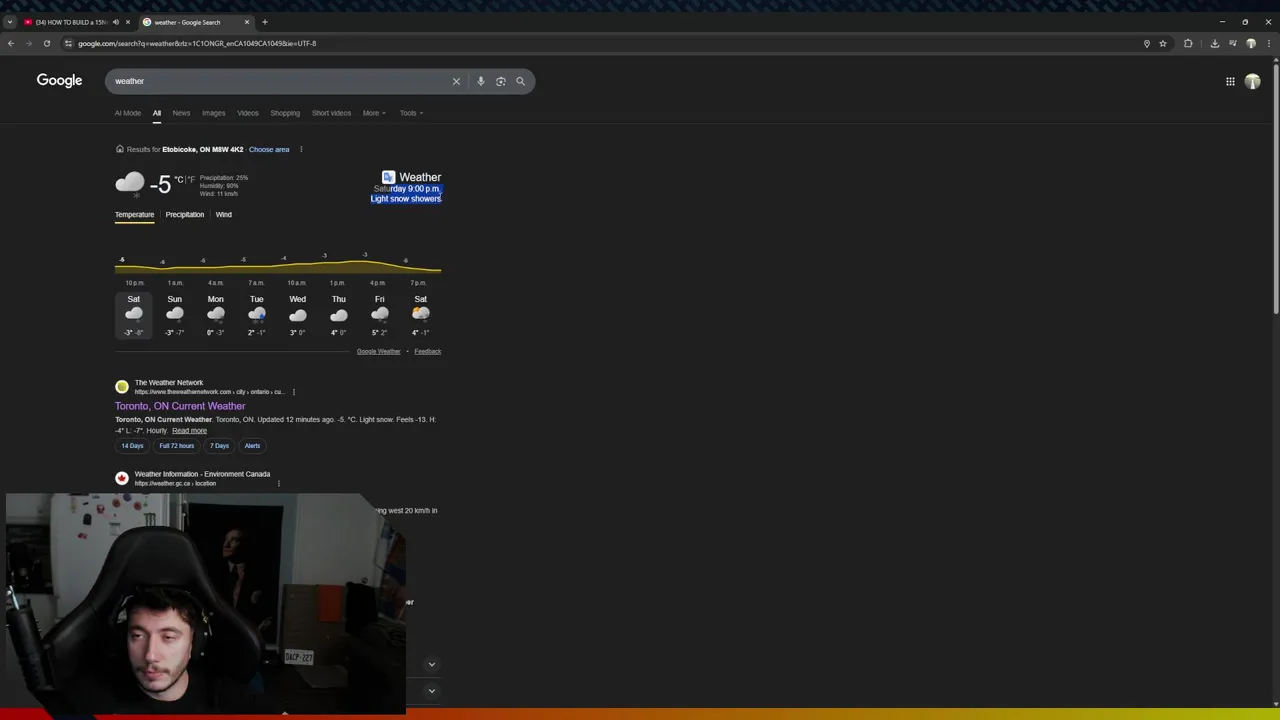Mute the YouTube tab via speaker icon
Screen dimensions: 1280x720
point(115,22)
